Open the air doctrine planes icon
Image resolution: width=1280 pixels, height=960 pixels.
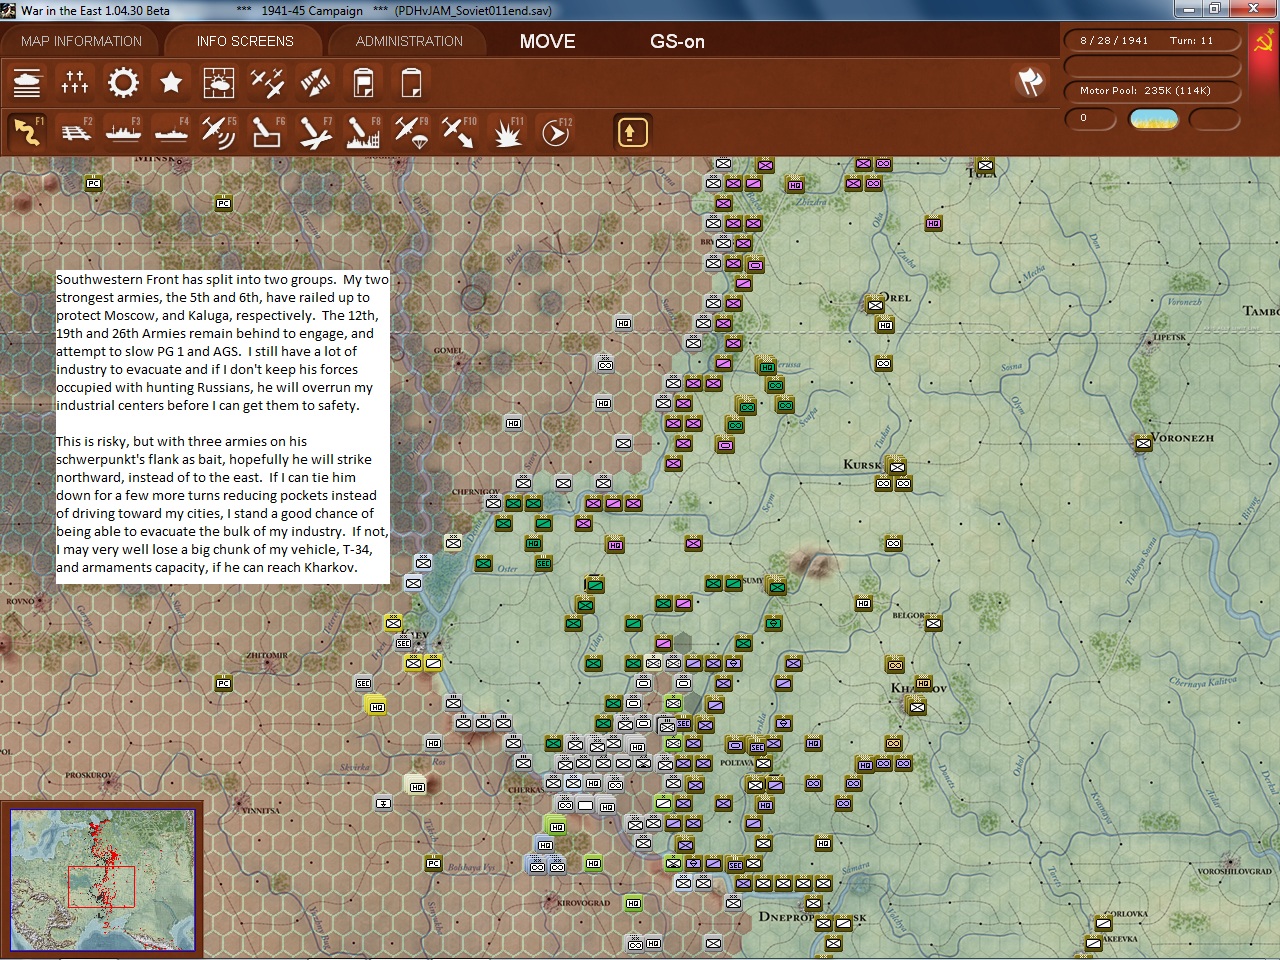[x=267, y=82]
